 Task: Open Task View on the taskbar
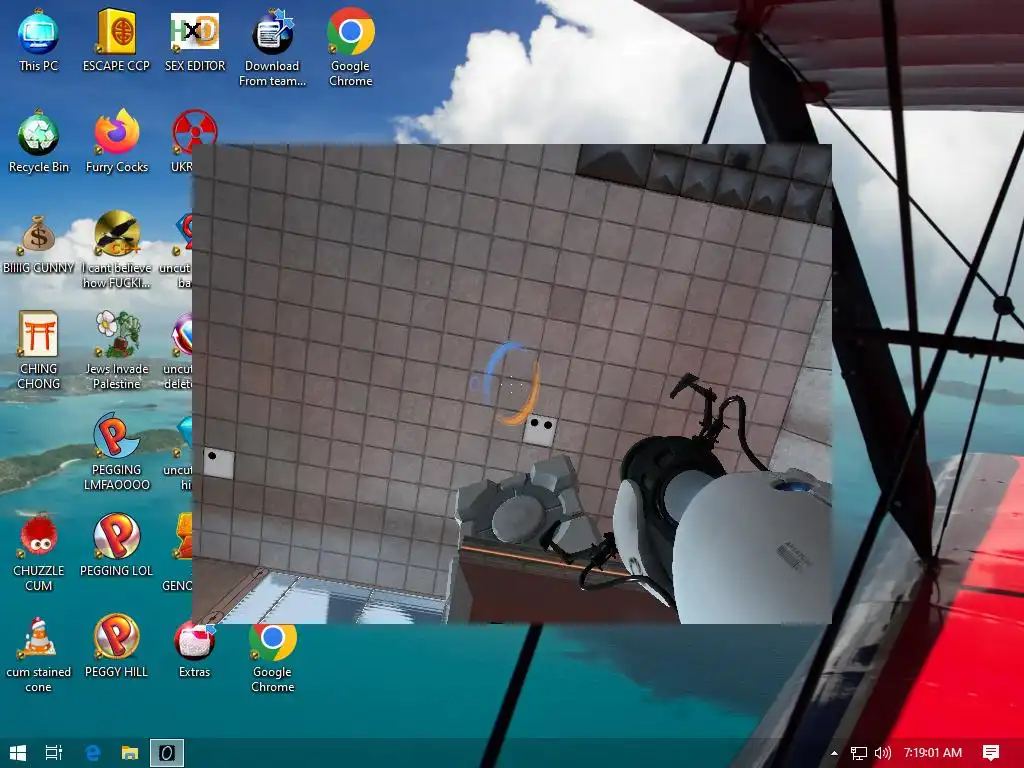point(54,753)
